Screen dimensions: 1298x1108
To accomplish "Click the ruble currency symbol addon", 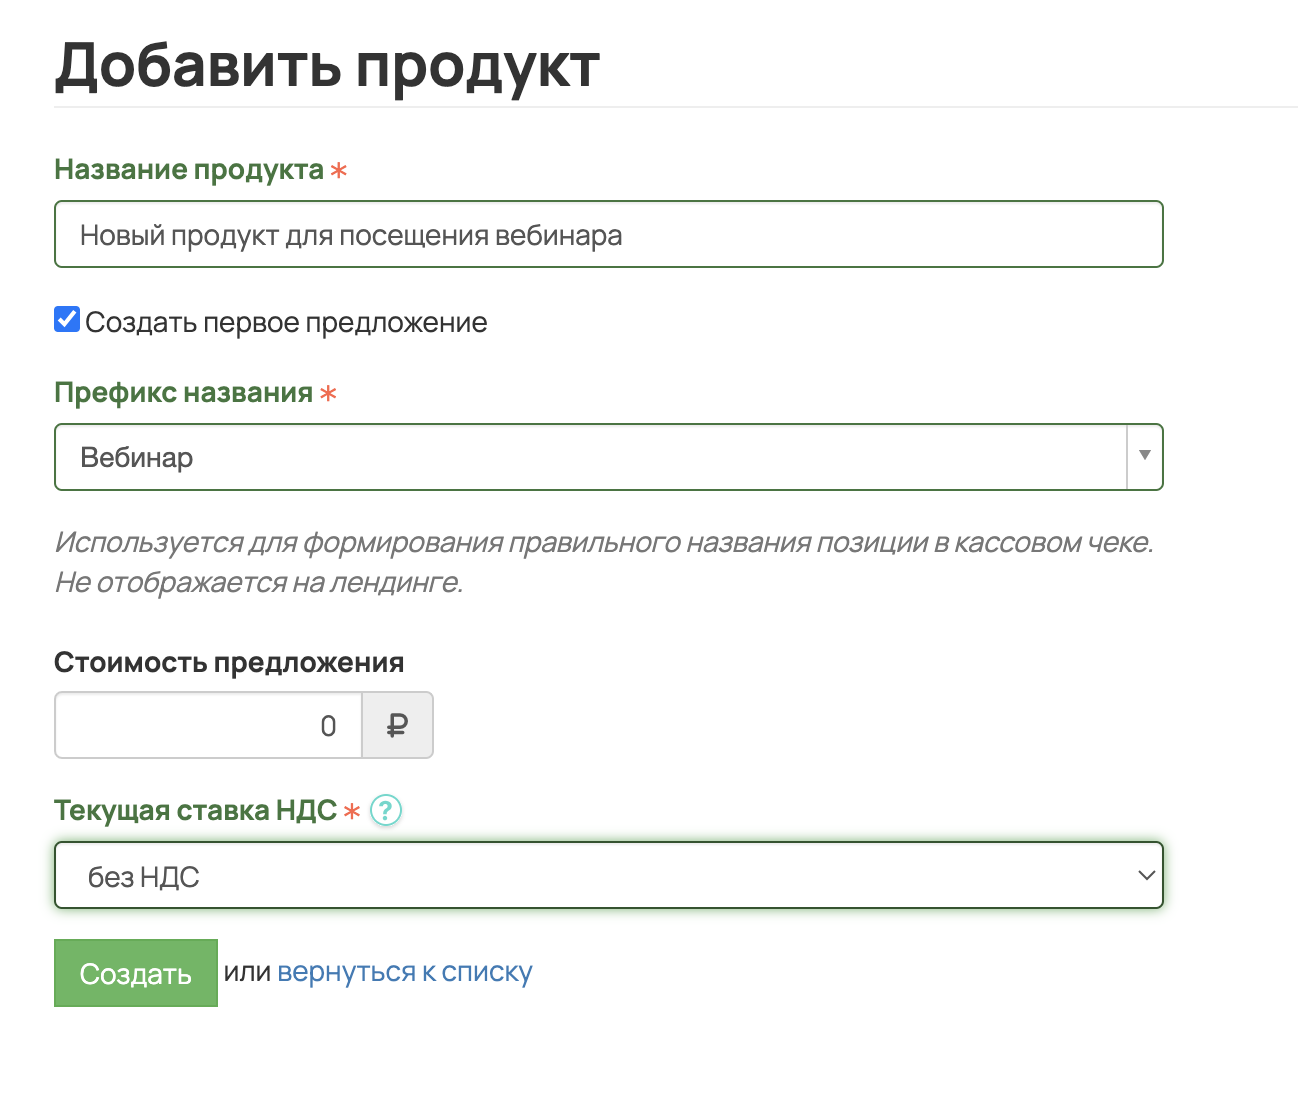I will coord(397,726).
